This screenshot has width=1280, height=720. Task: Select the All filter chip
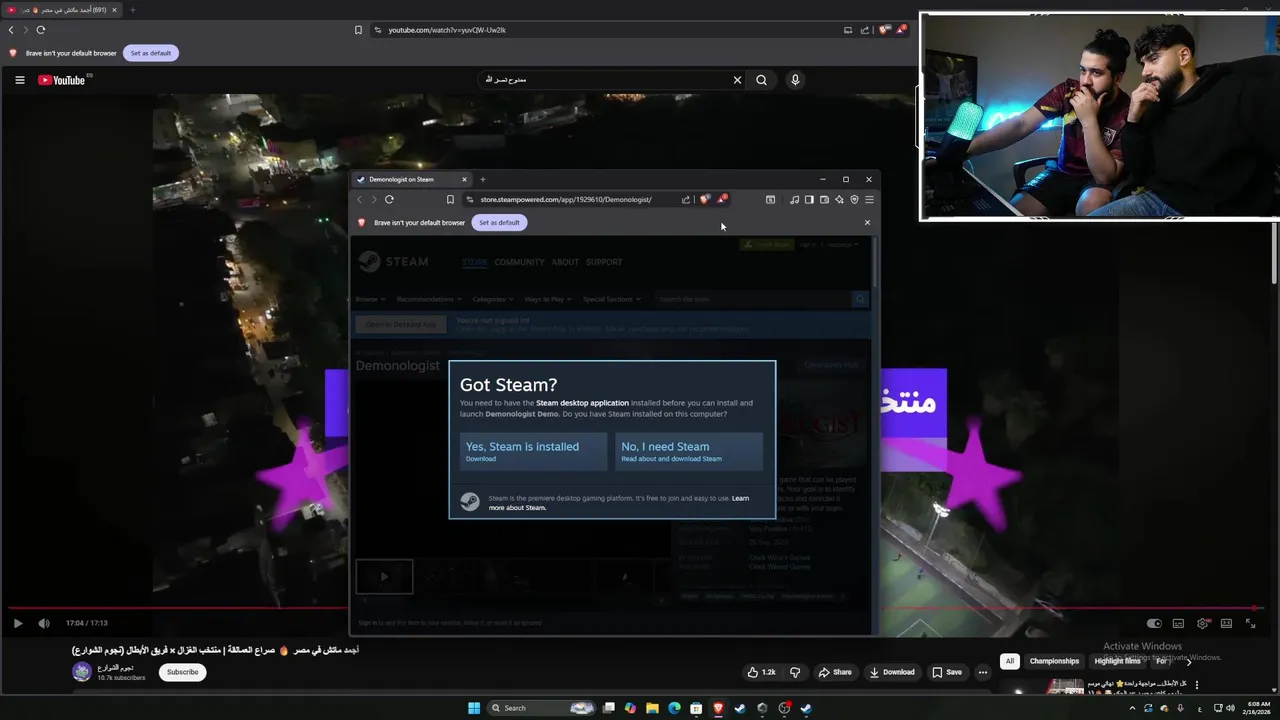coord(1010,661)
